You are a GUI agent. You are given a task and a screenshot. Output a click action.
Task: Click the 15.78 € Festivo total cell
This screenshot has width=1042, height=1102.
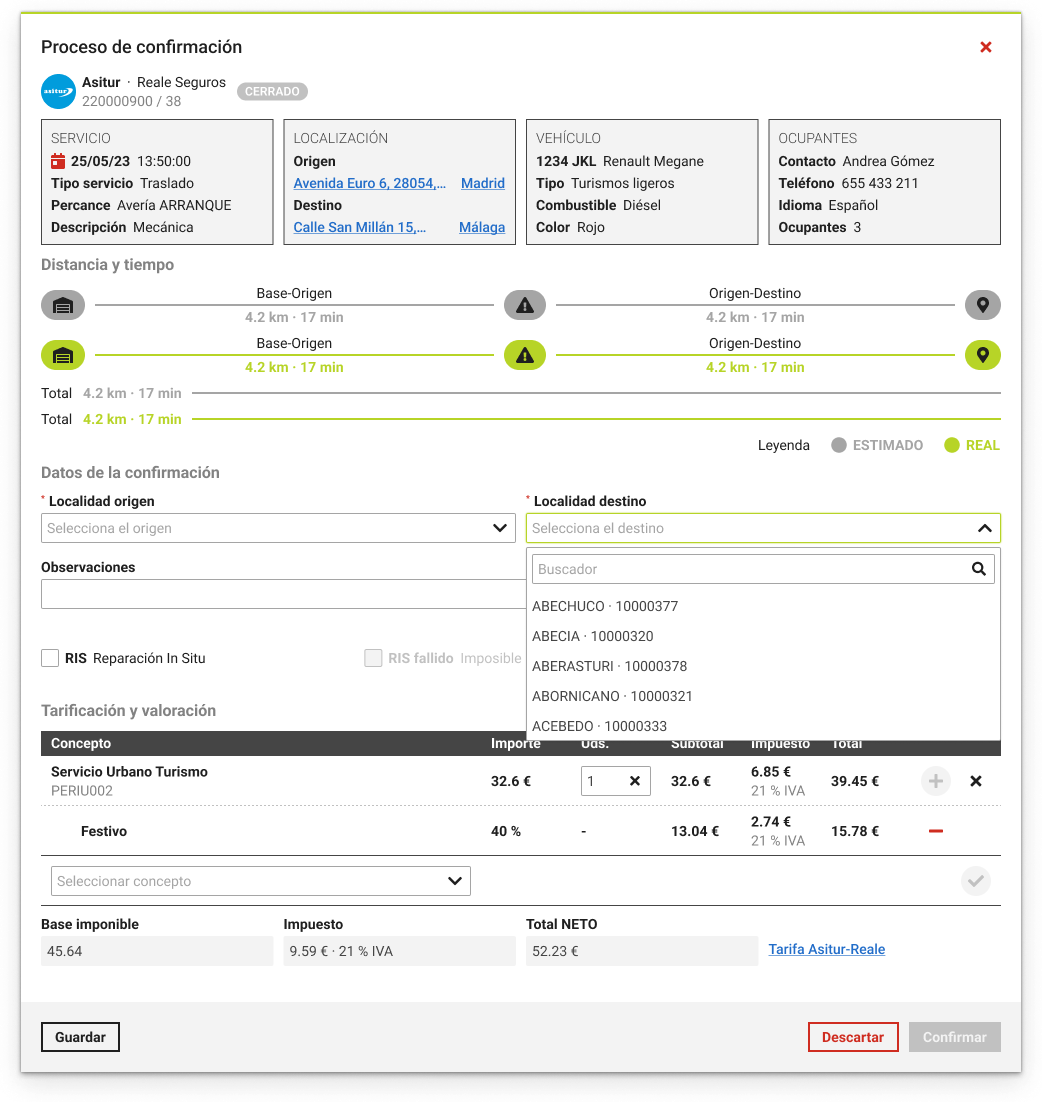(x=854, y=831)
